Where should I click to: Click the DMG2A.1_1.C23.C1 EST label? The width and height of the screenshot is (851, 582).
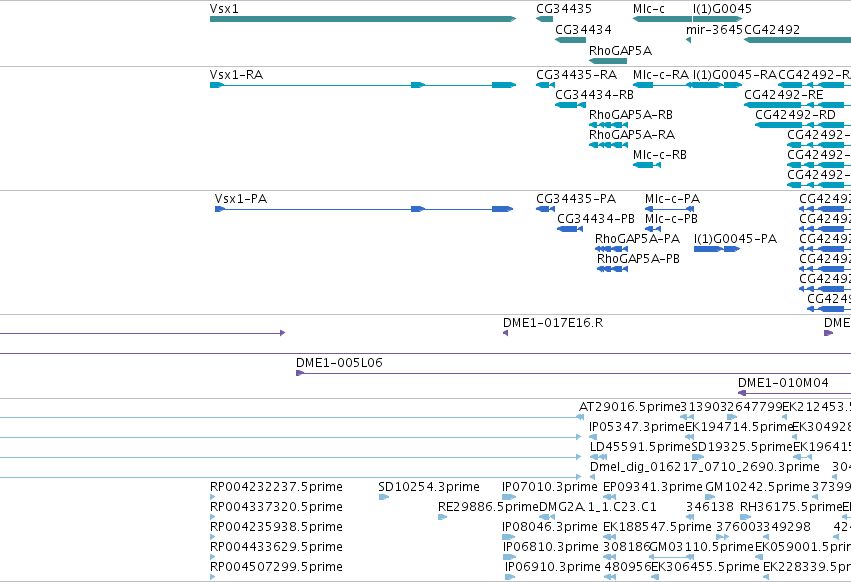(598, 507)
